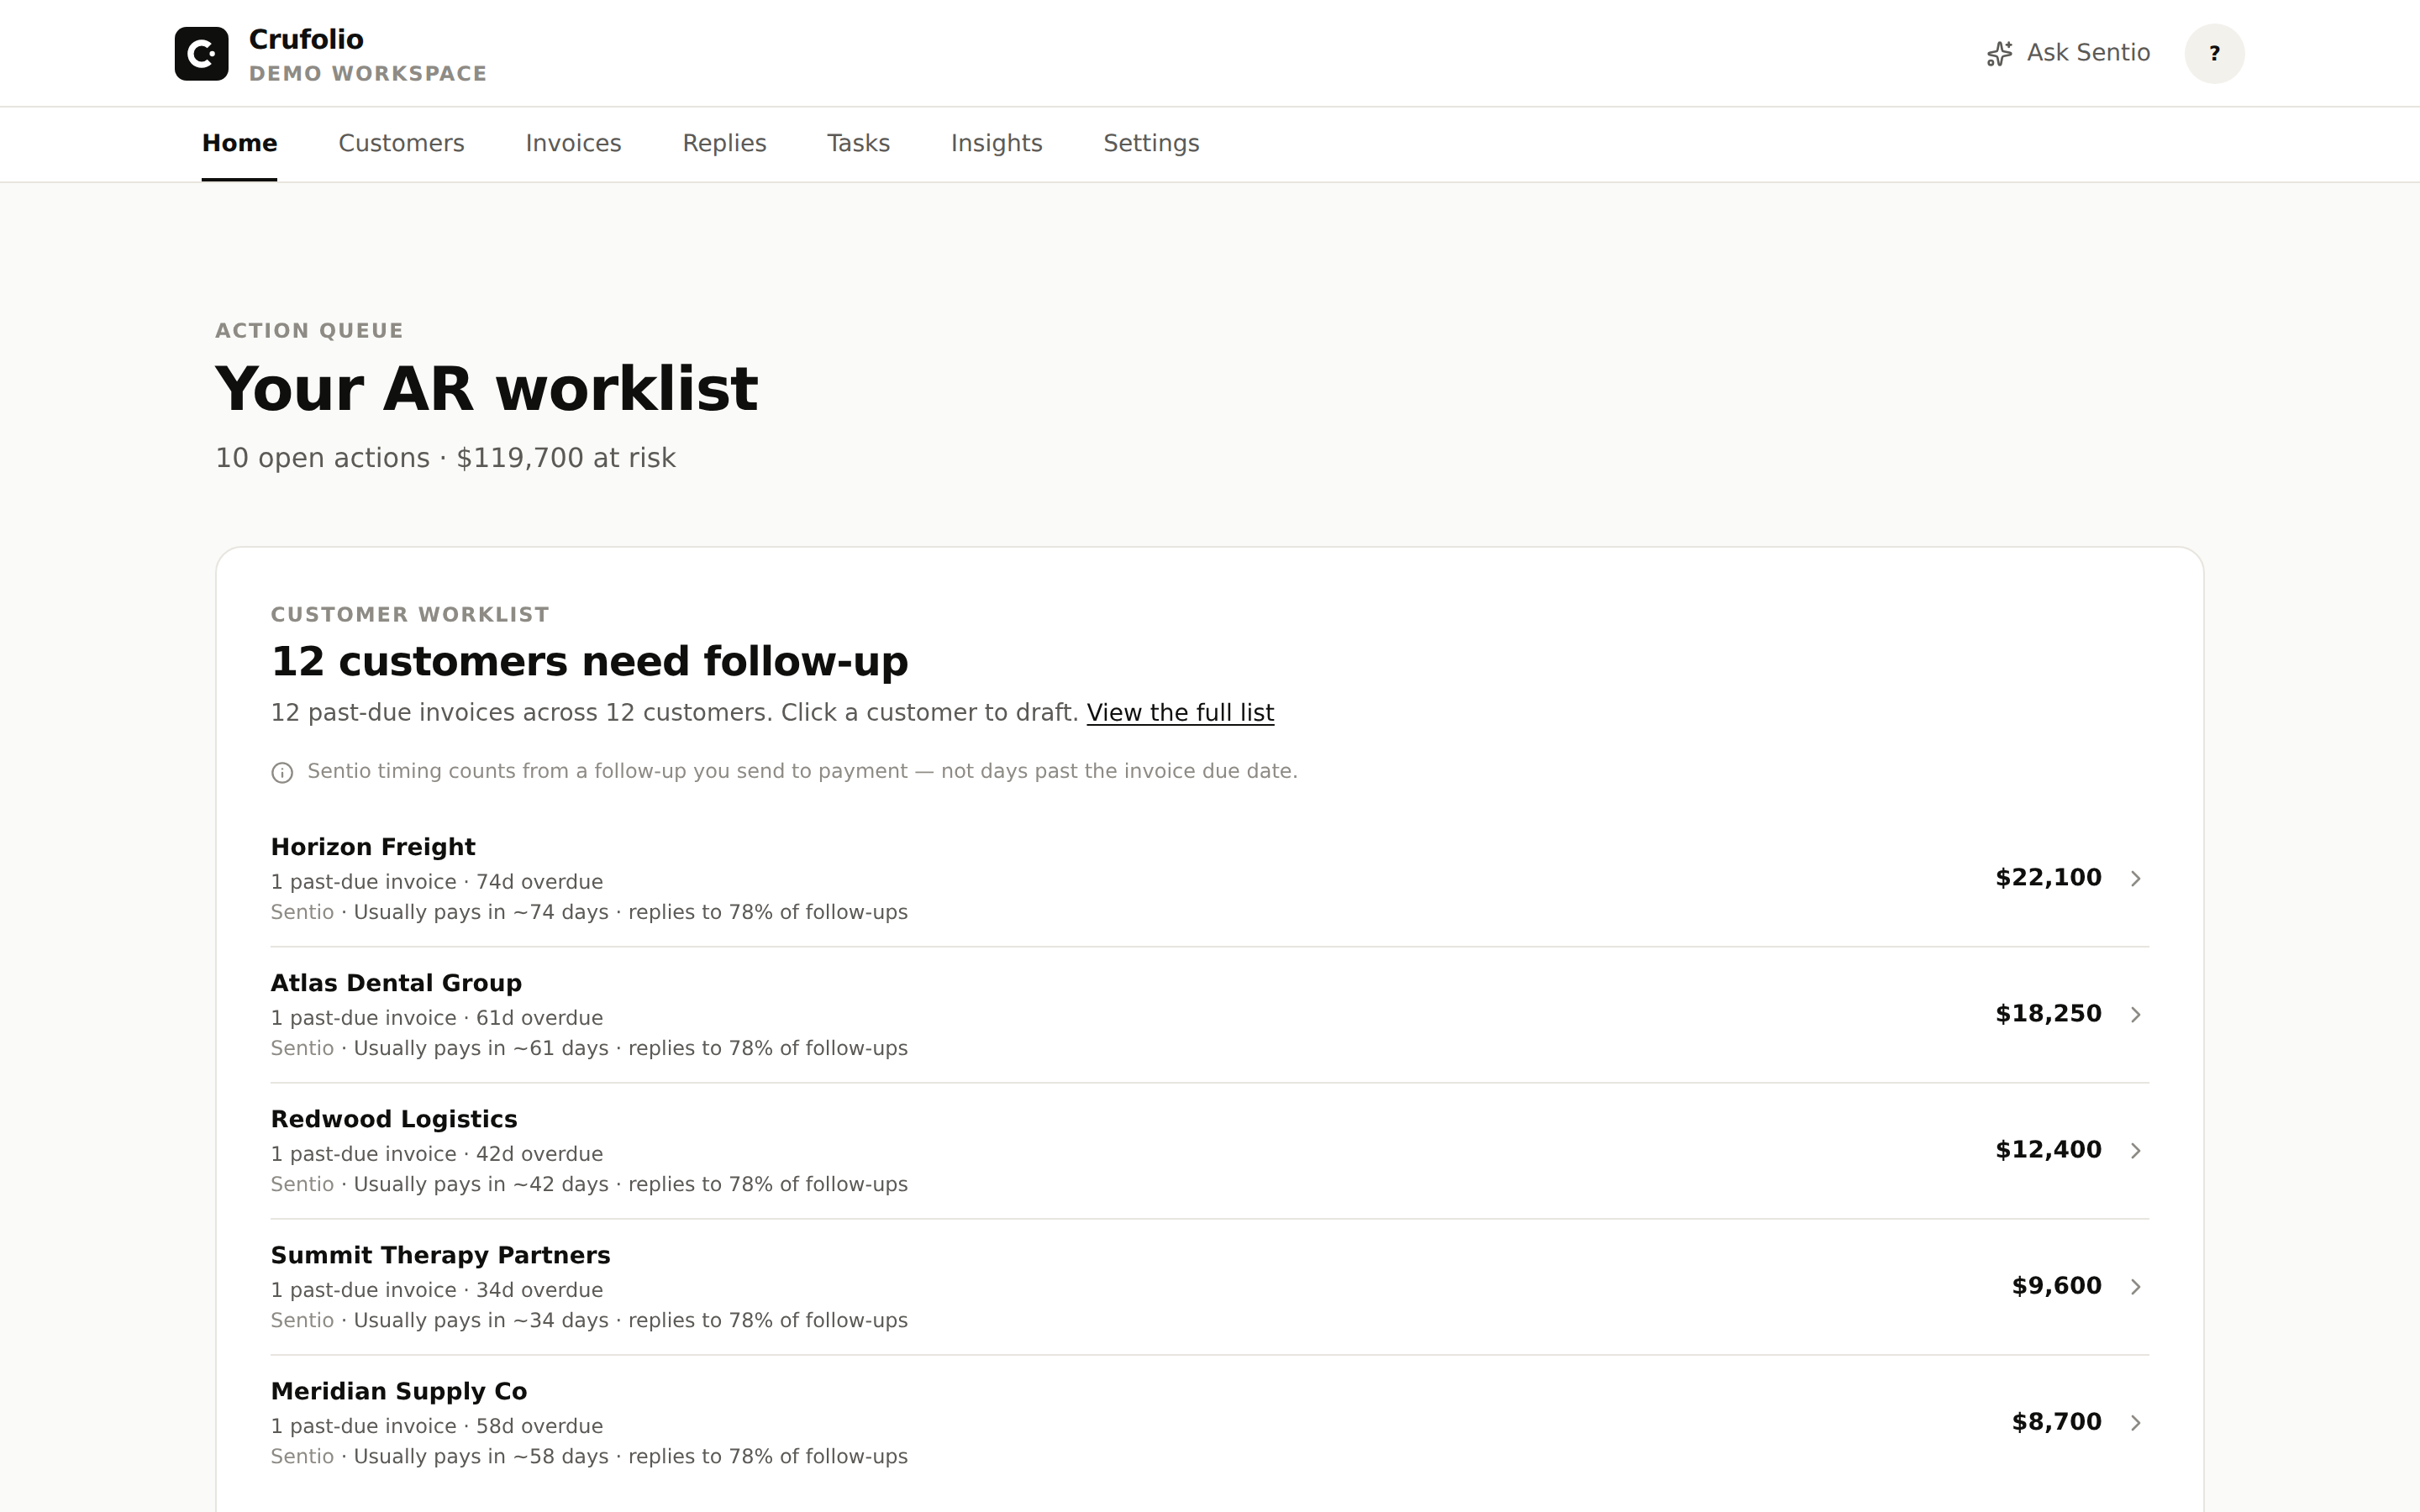Click the '12 customers need follow-up' heading
This screenshot has width=2420, height=1512.
click(589, 661)
